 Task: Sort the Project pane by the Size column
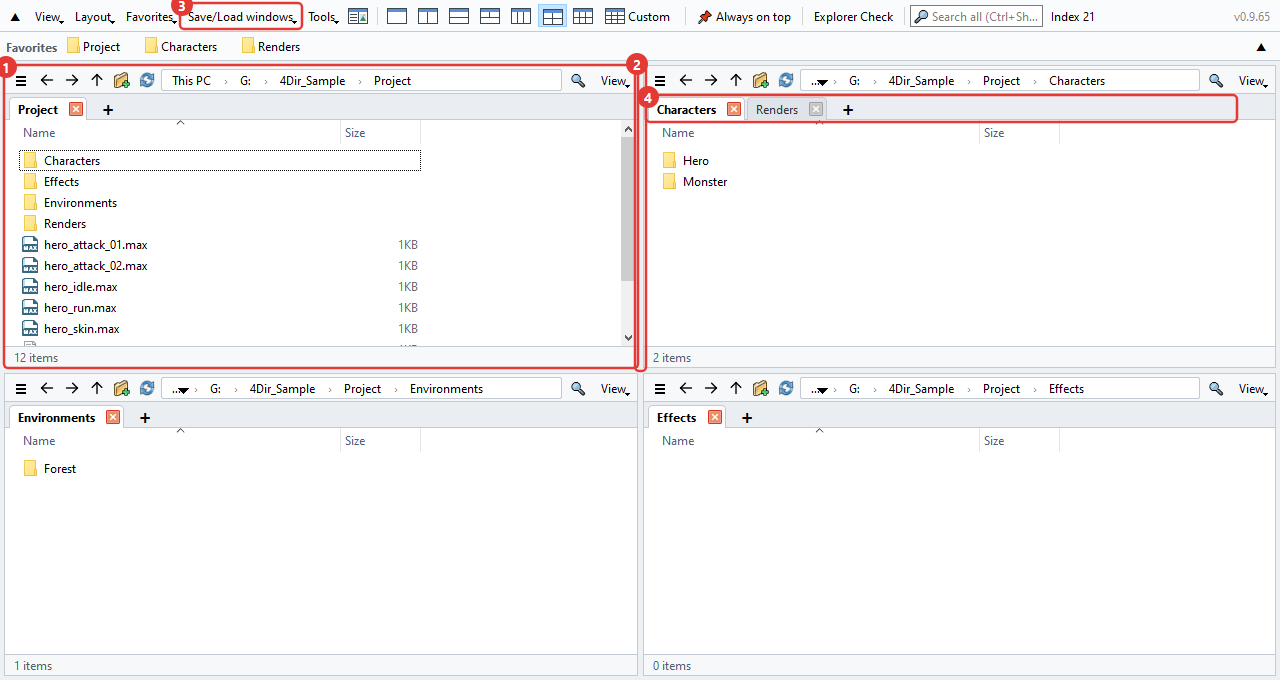pos(355,133)
